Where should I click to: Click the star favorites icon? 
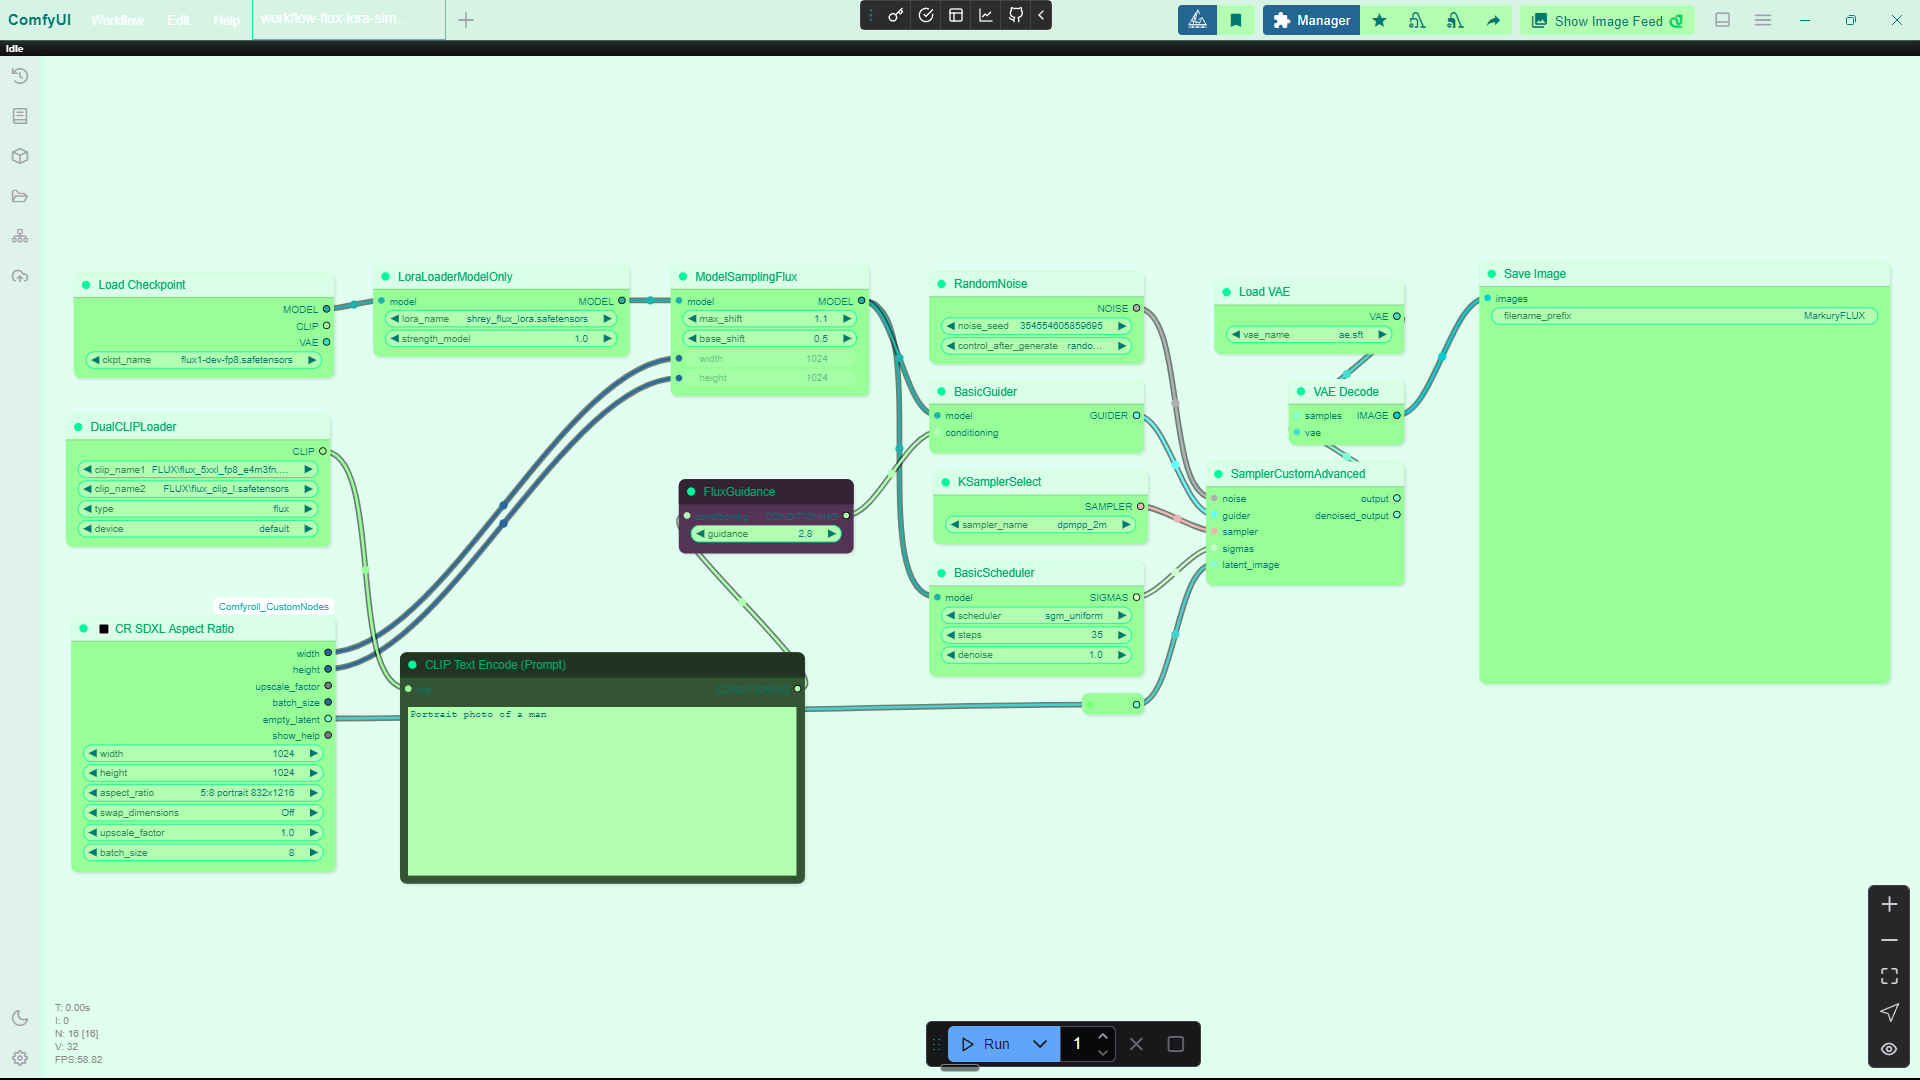click(x=1380, y=20)
